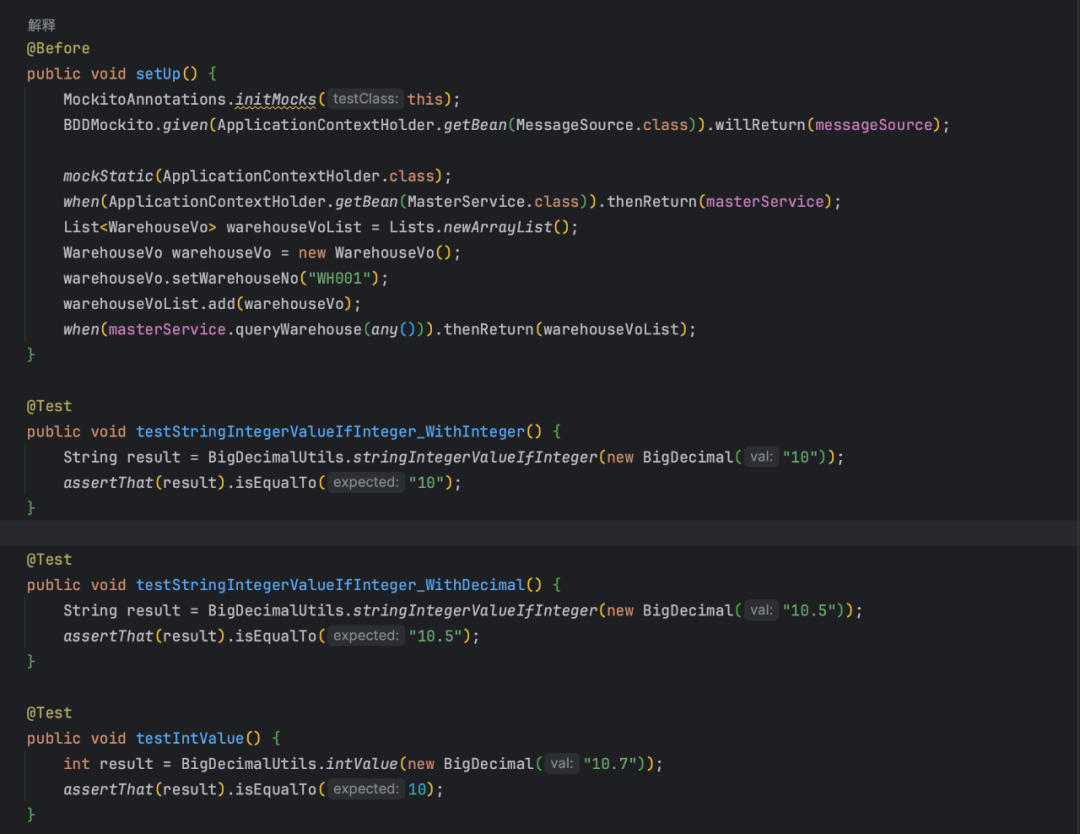Click the Lists.newArrayList call
This screenshot has height=834, width=1080.
479,227
